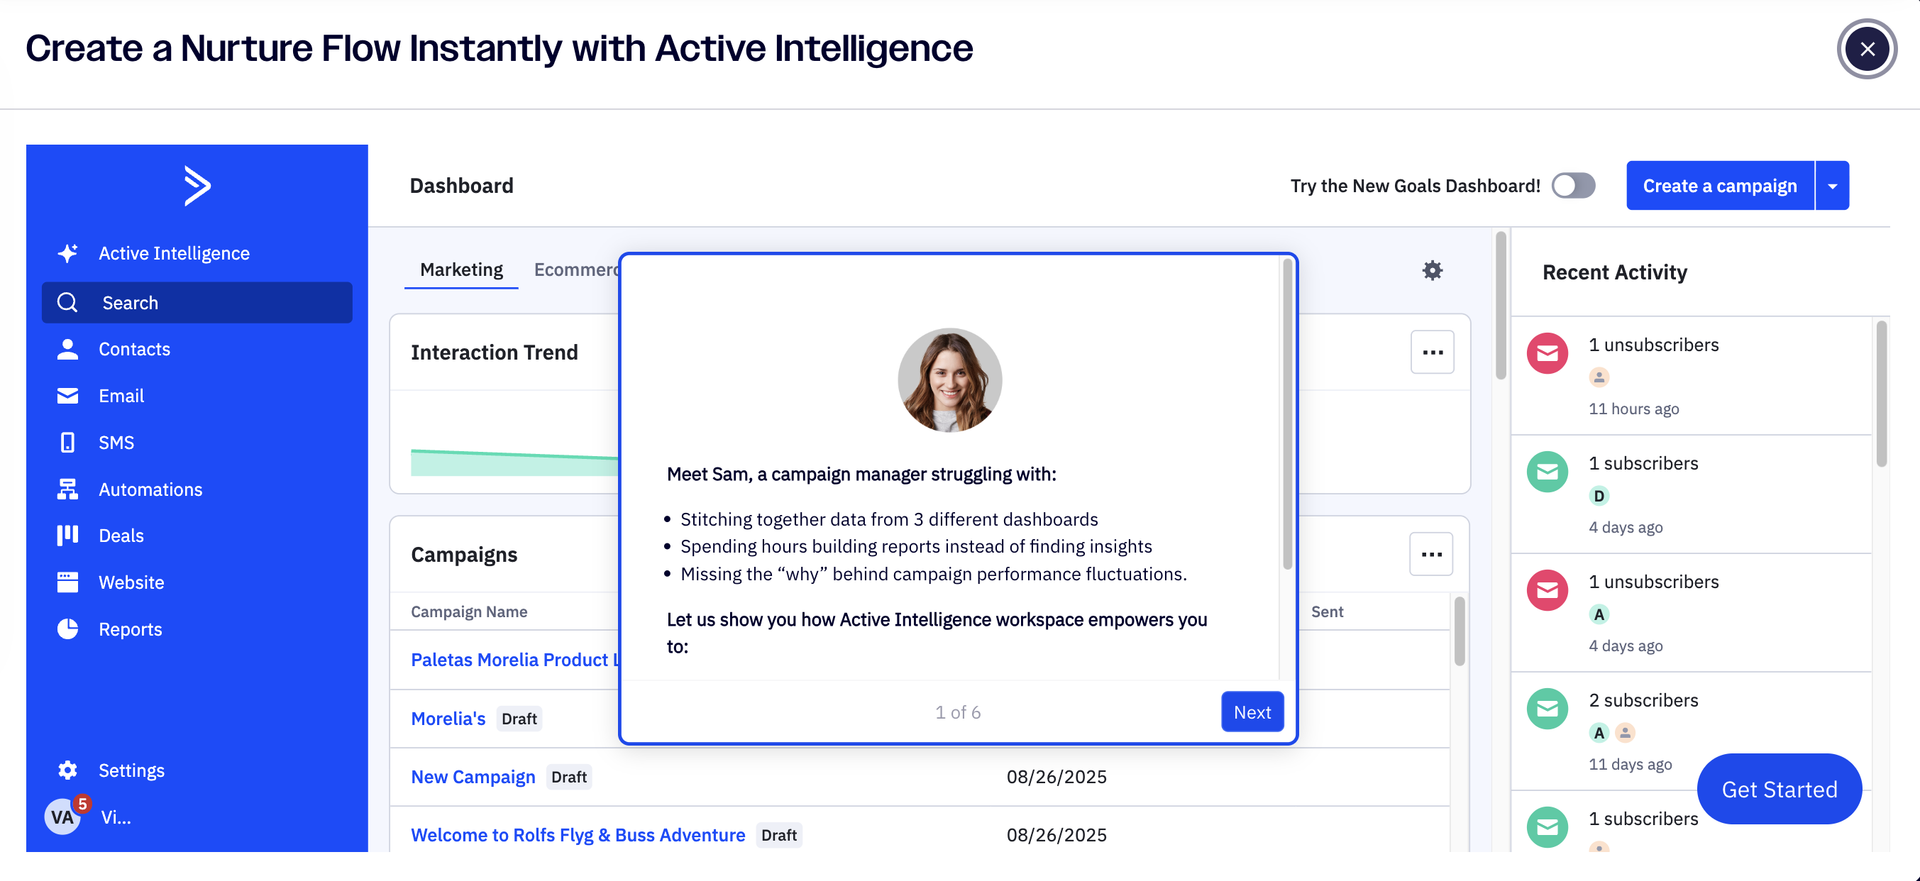Click the Email envelope icon in sidebar
The height and width of the screenshot is (881, 1920).
(x=67, y=396)
